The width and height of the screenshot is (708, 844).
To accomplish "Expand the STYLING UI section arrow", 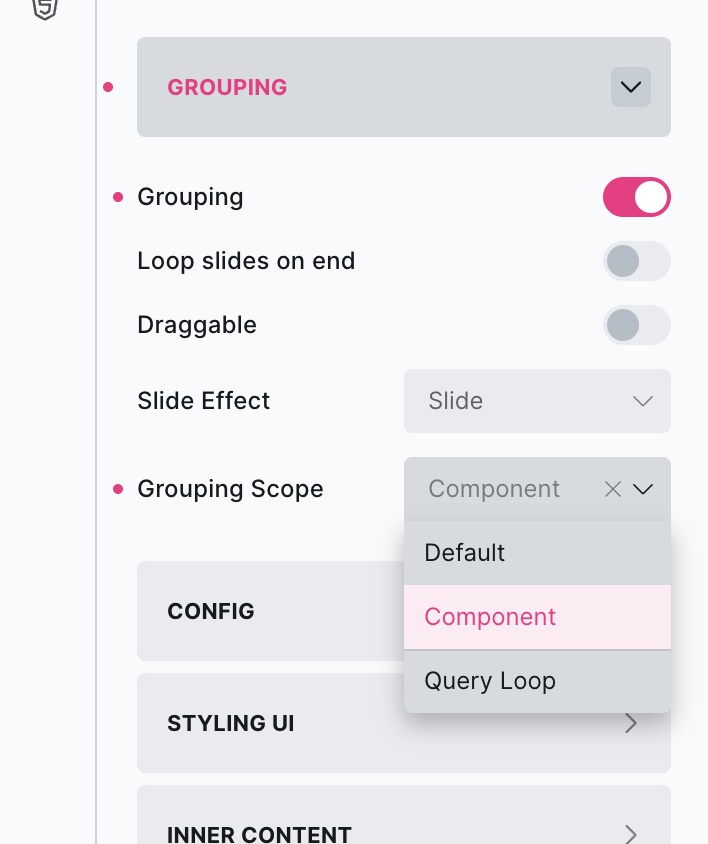I will [631, 723].
